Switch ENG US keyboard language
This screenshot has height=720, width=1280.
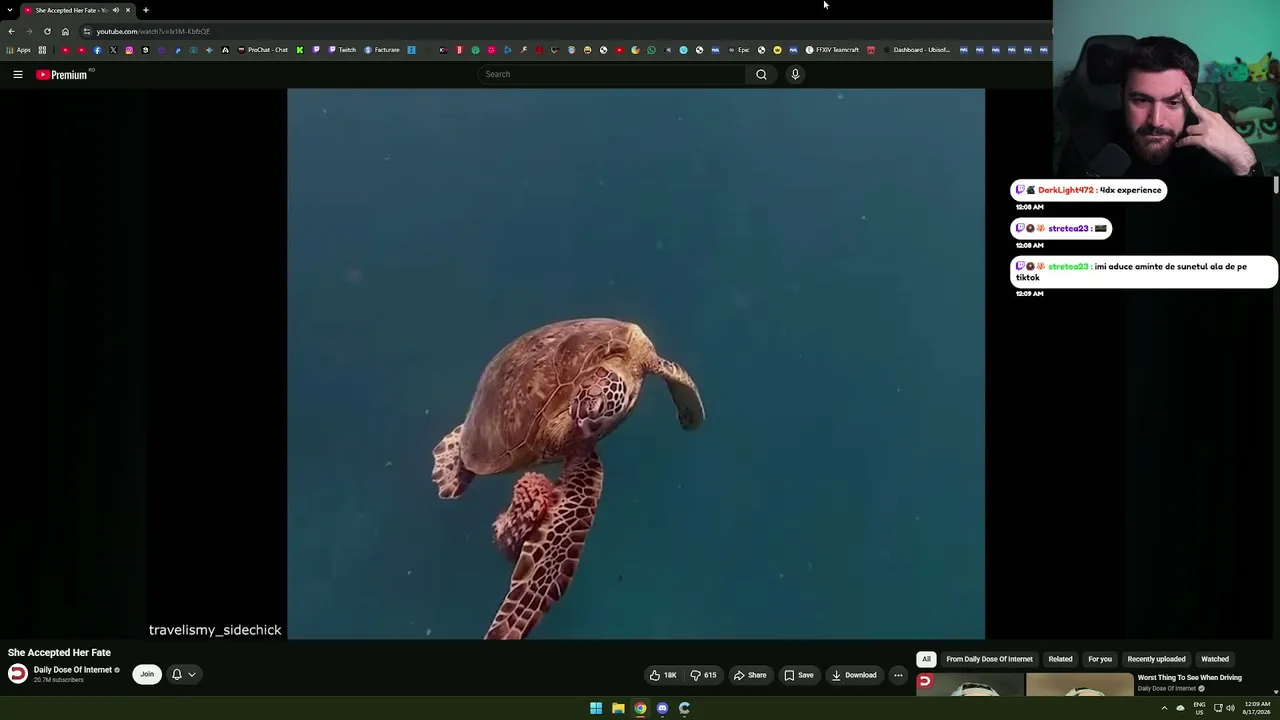coord(1199,708)
